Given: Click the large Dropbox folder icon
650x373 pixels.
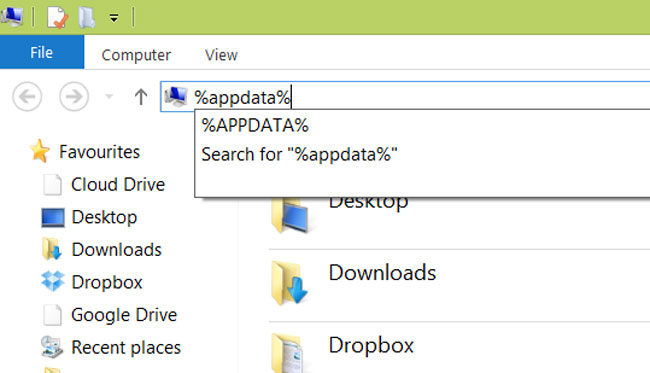Looking at the screenshot, I should (288, 352).
